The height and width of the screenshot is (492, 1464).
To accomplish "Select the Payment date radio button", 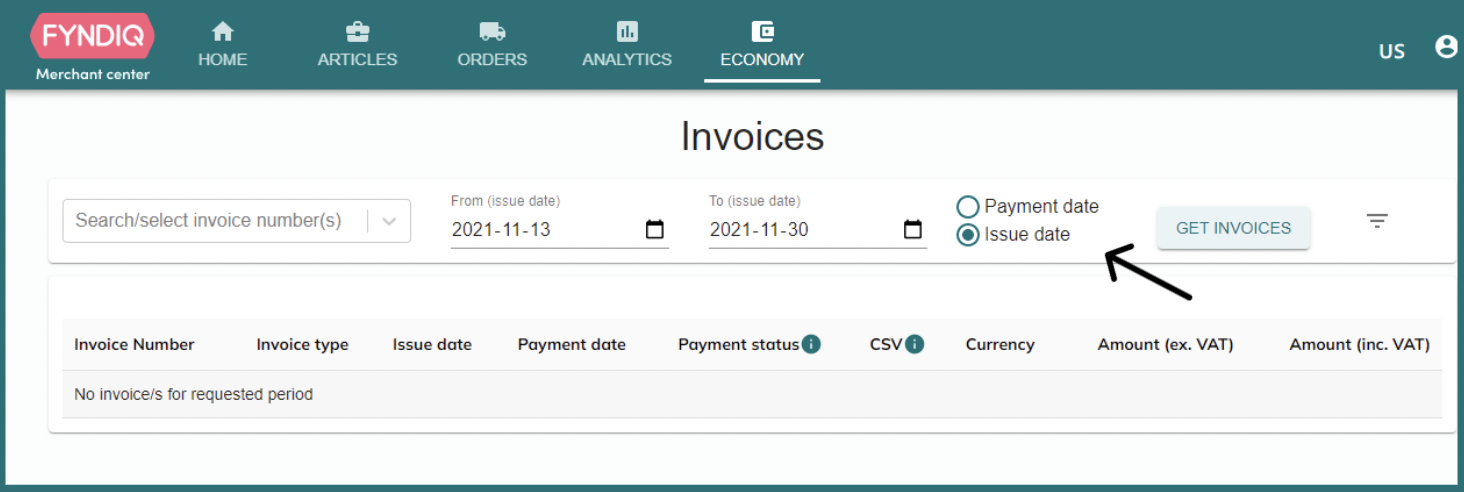I will point(967,207).
